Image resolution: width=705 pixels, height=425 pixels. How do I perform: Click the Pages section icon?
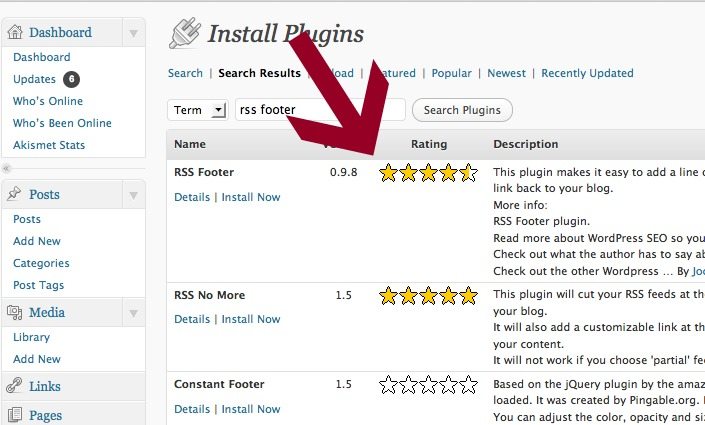(14, 415)
